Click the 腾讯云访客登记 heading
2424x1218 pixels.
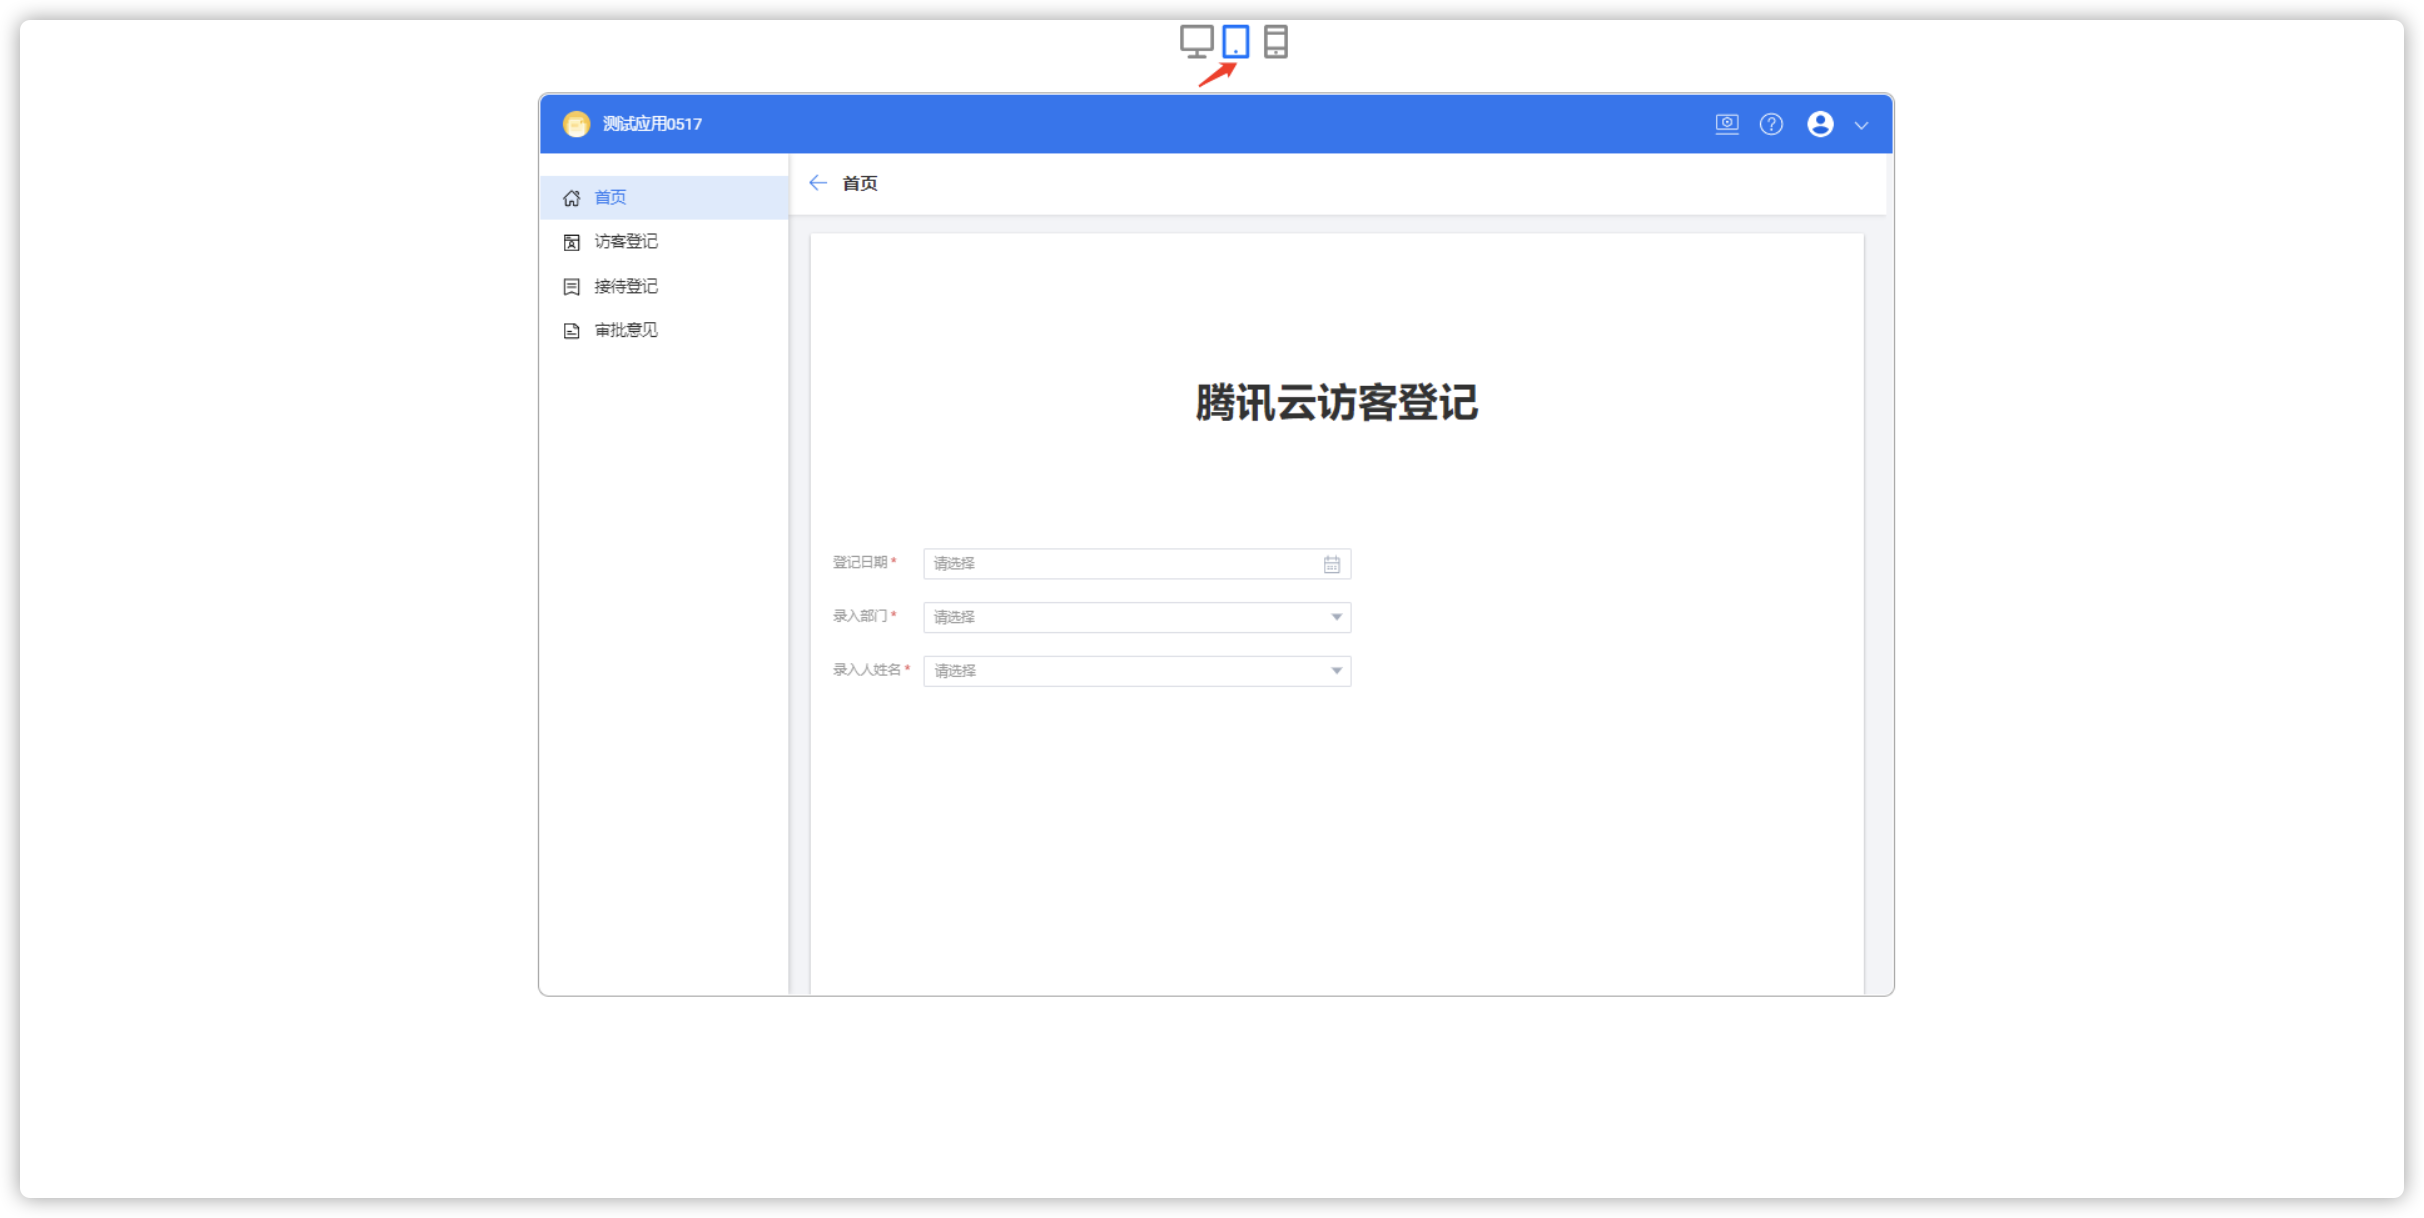click(1337, 403)
